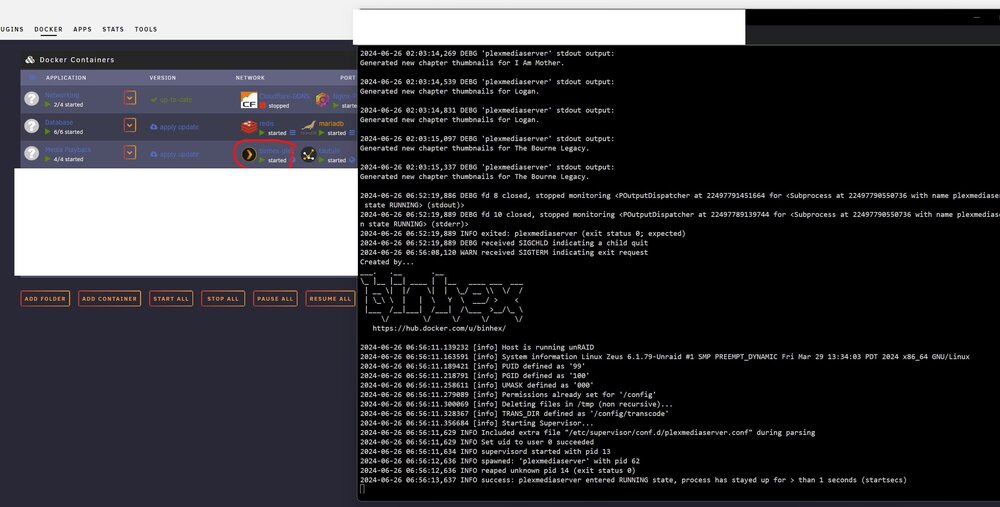Click the '4/4 started' status text
This screenshot has height=507, width=1000.
click(68, 159)
